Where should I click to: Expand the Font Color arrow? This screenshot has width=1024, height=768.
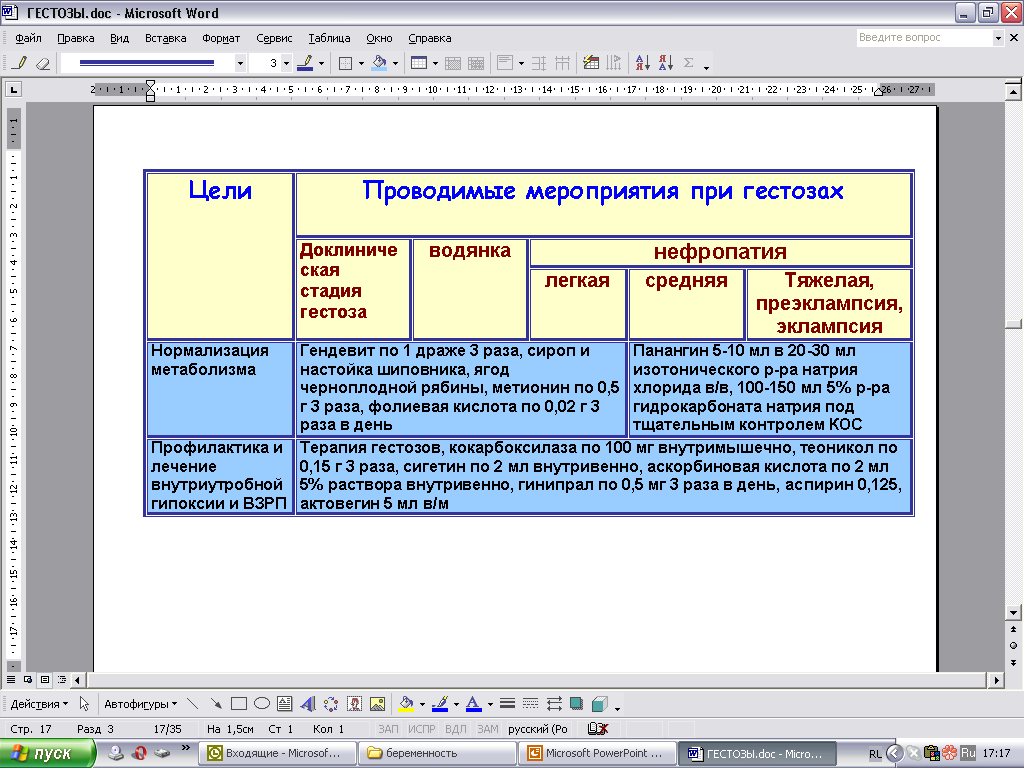[490, 704]
